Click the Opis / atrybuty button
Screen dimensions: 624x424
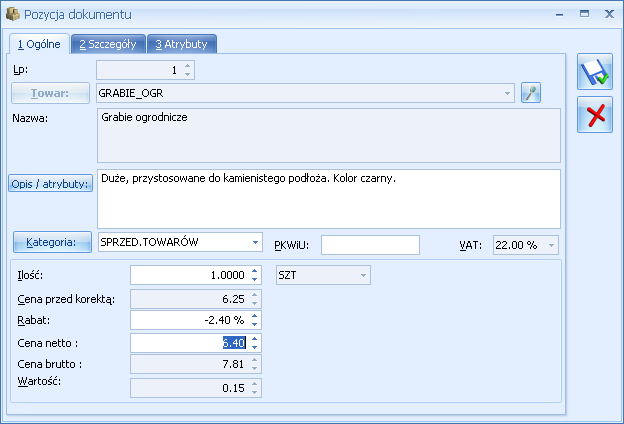click(x=50, y=184)
